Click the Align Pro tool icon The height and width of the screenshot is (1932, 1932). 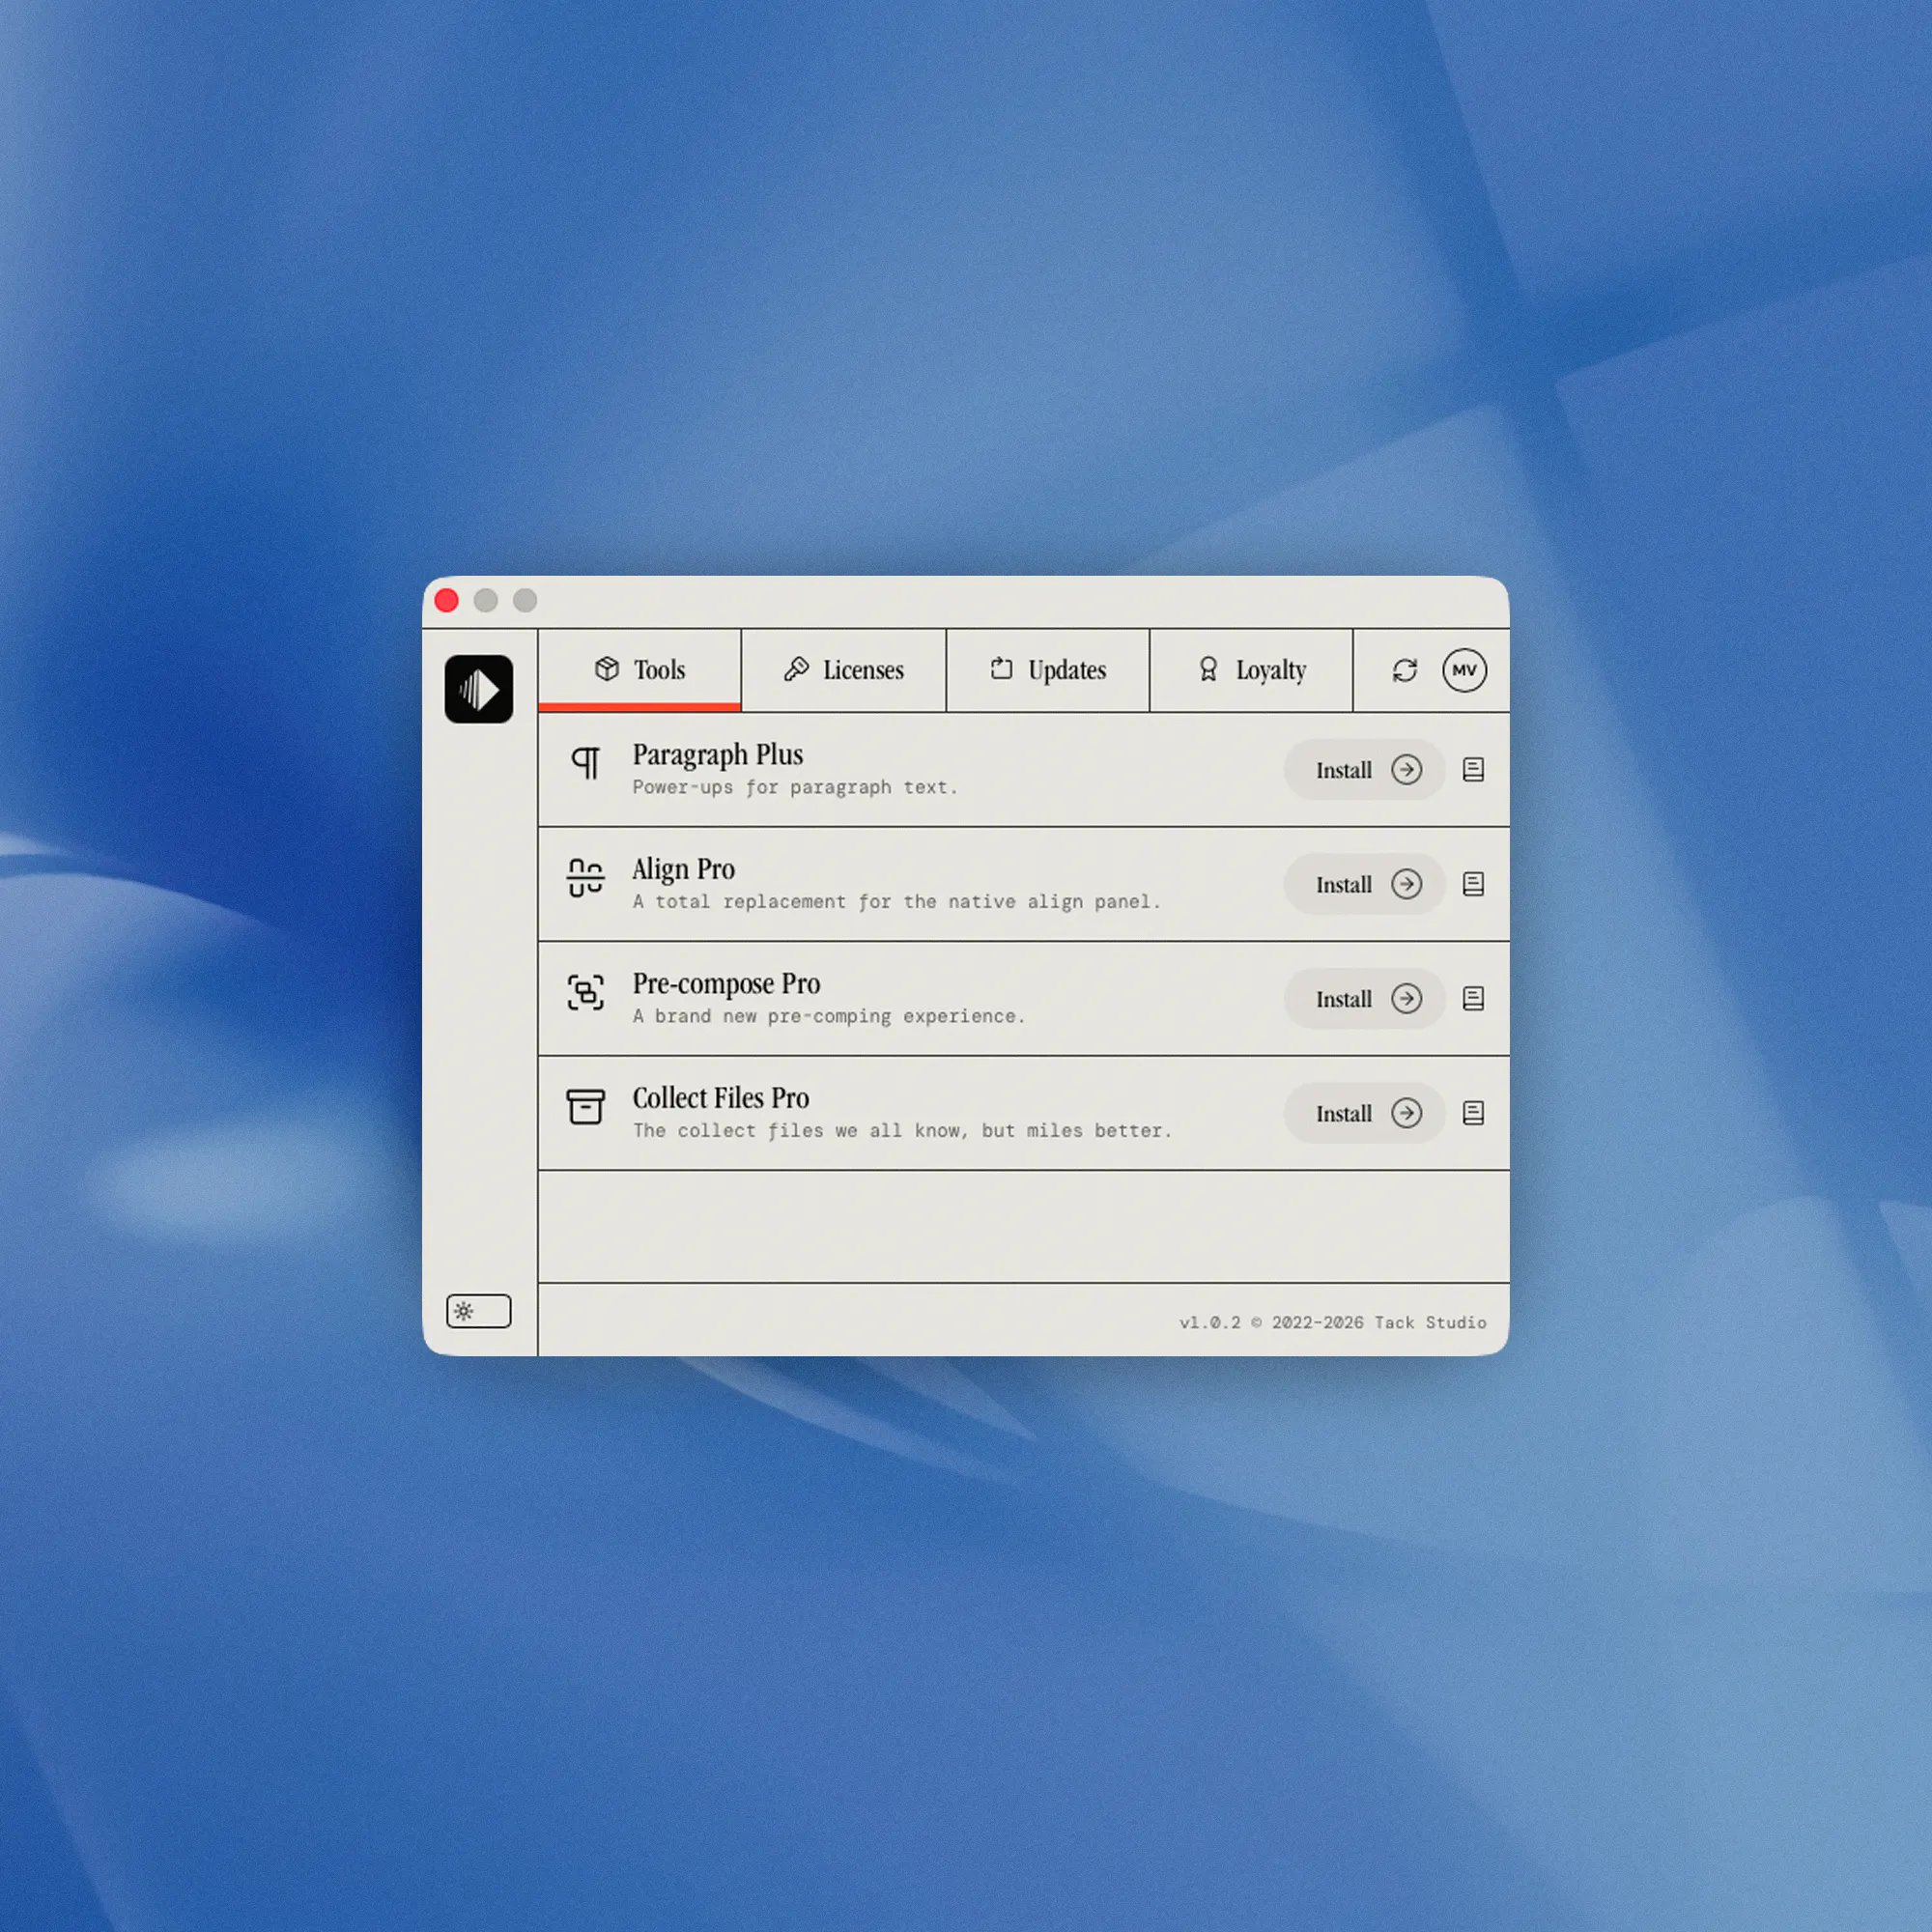click(586, 878)
